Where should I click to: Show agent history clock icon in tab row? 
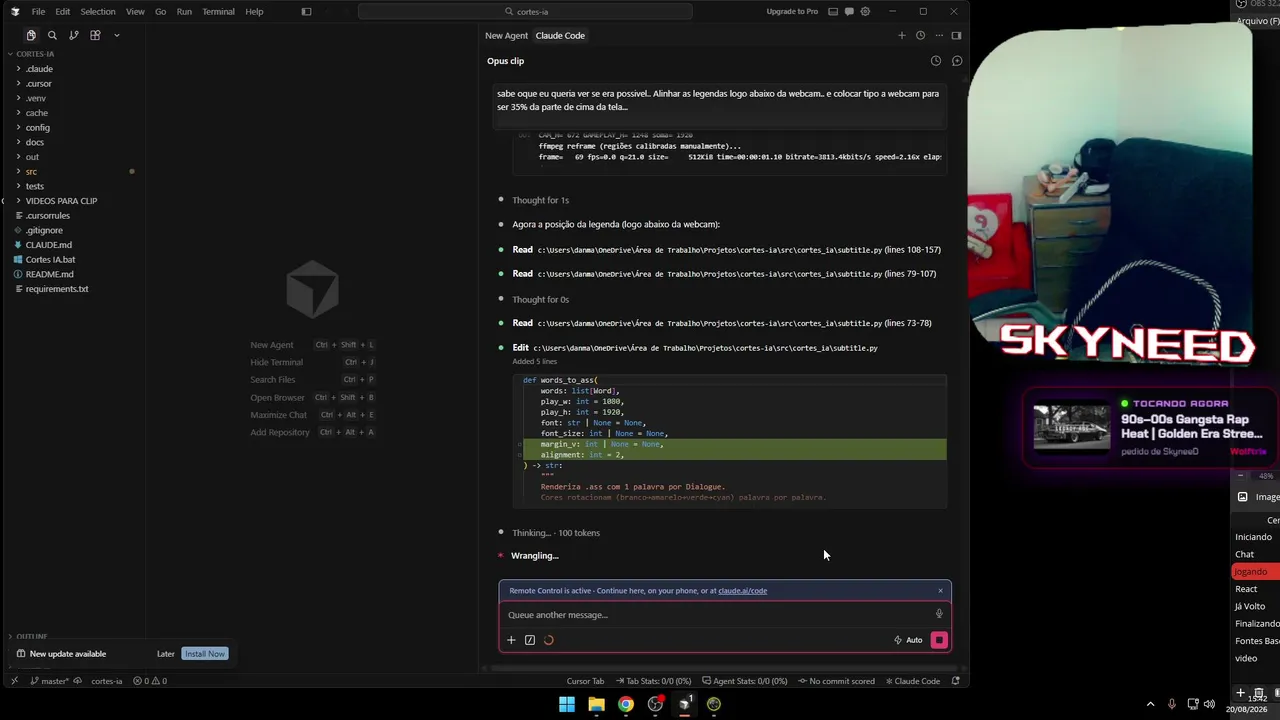click(x=920, y=35)
